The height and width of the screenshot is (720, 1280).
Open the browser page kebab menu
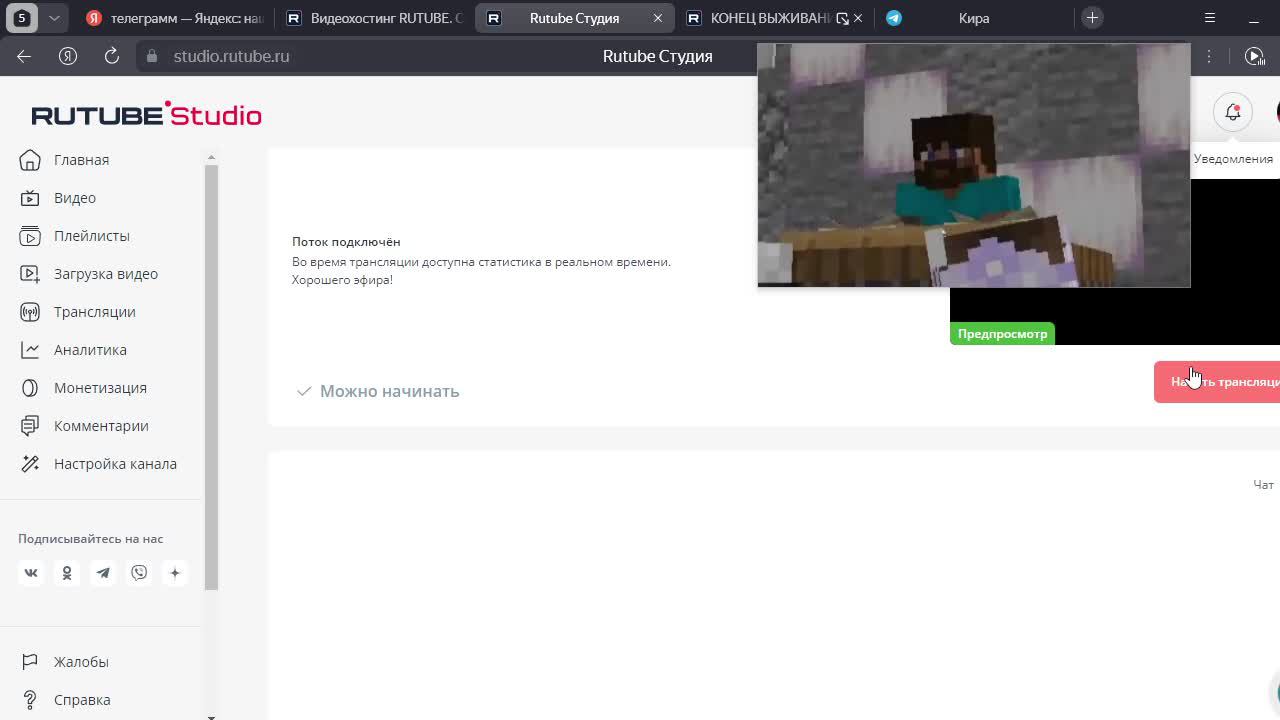(1209, 57)
